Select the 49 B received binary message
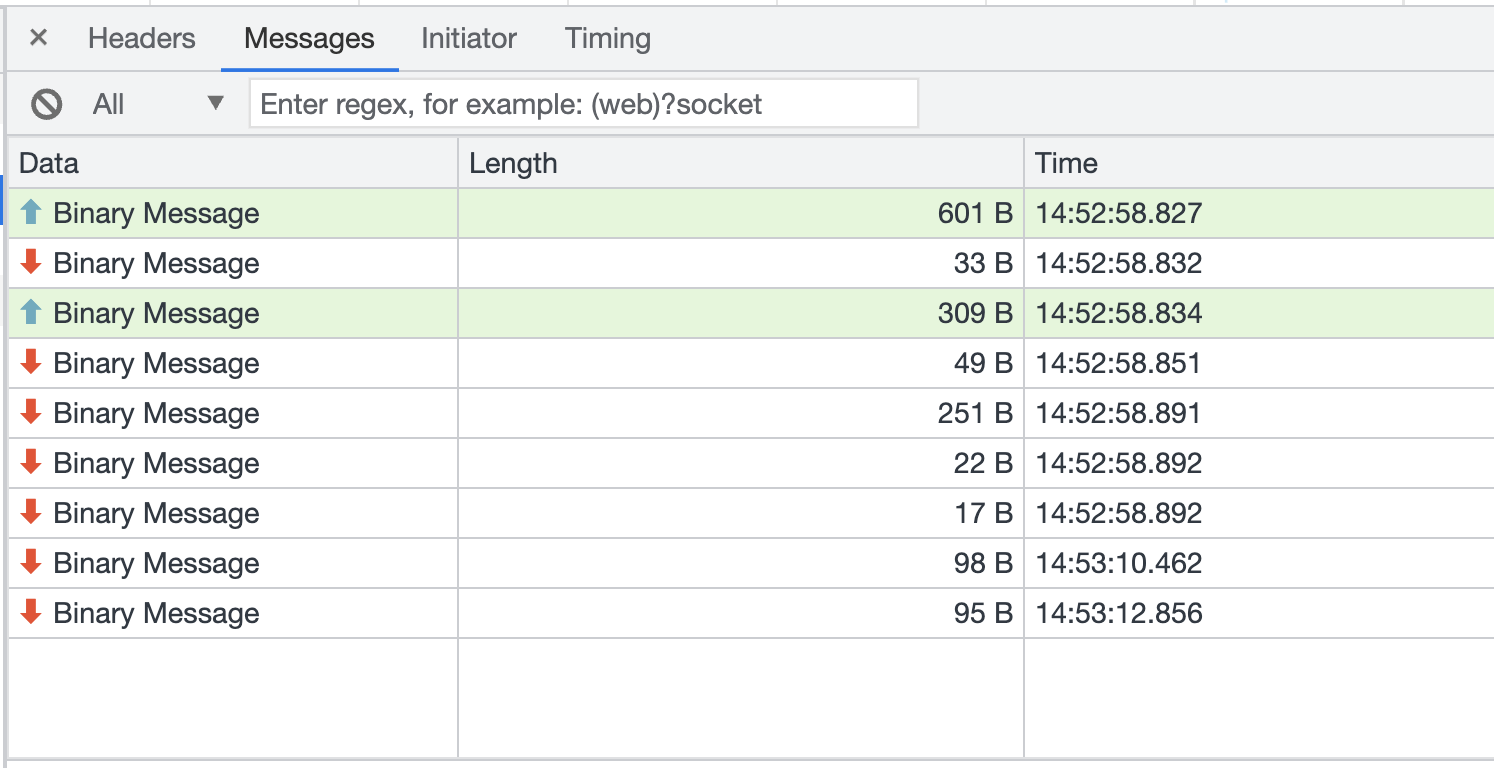Viewport: 1494px width, 768px height. tap(156, 363)
